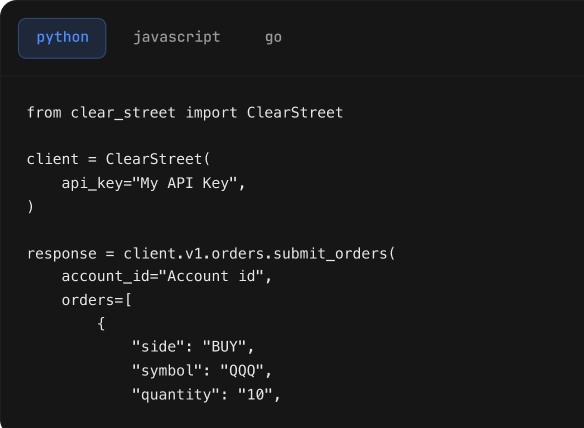The height and width of the screenshot is (428, 584).
Task: Click the "symbol": "QQQ" line
Action: (x=202, y=371)
